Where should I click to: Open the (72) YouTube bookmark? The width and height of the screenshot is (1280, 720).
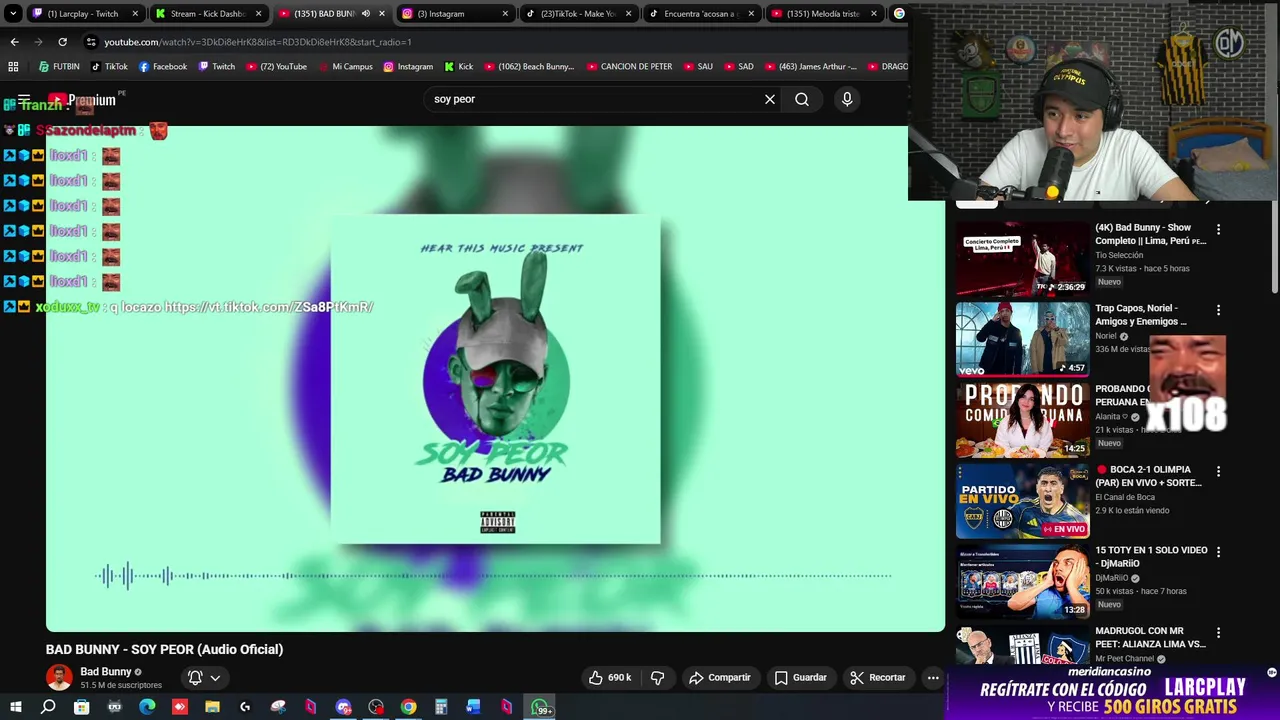[276, 66]
